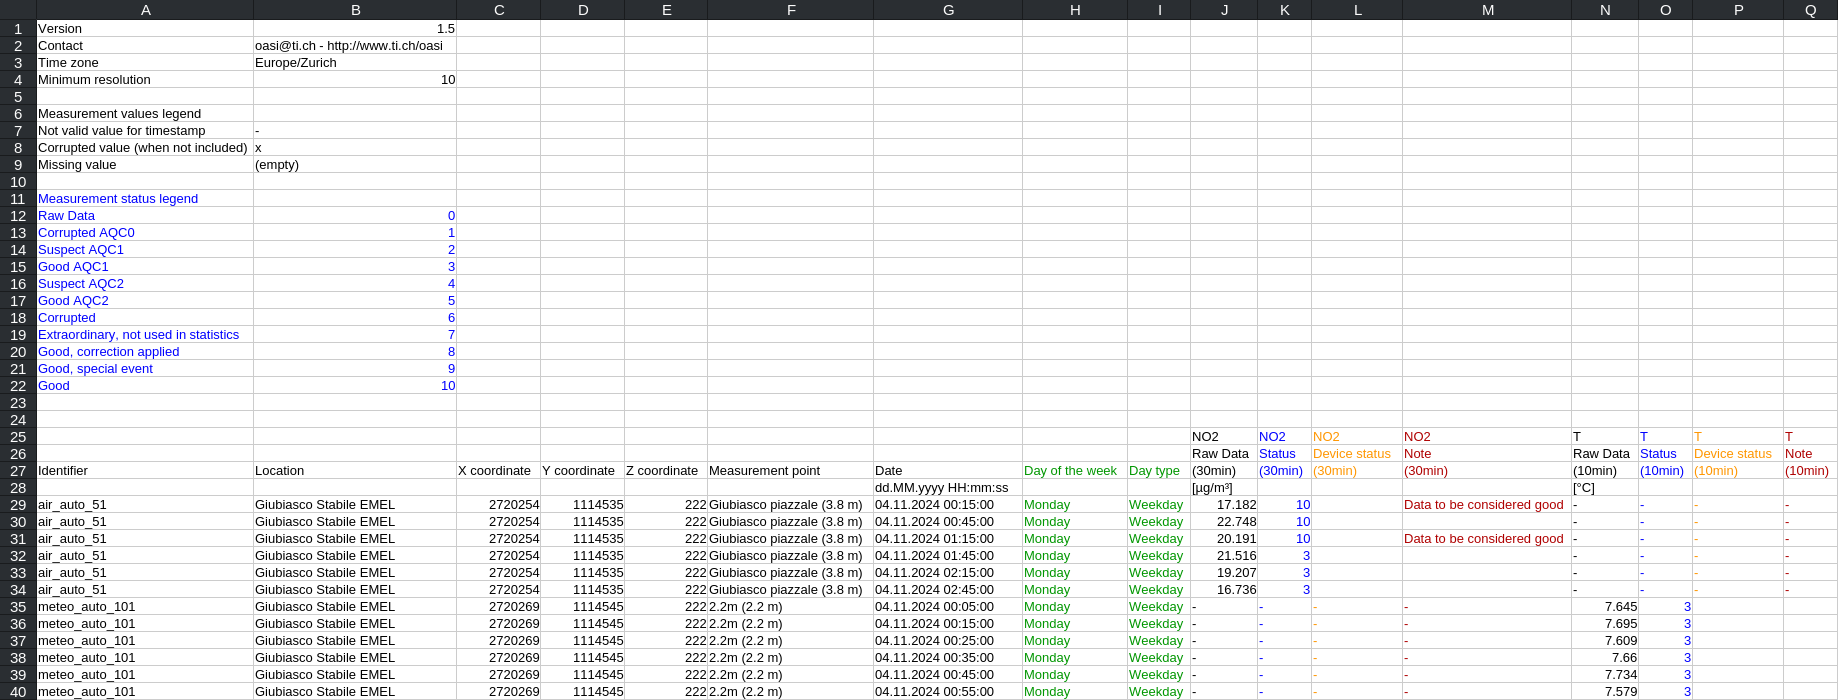This screenshot has height=700, width=1838.
Task: Click the 'Minimum resolution' cell
Action: coord(145,80)
